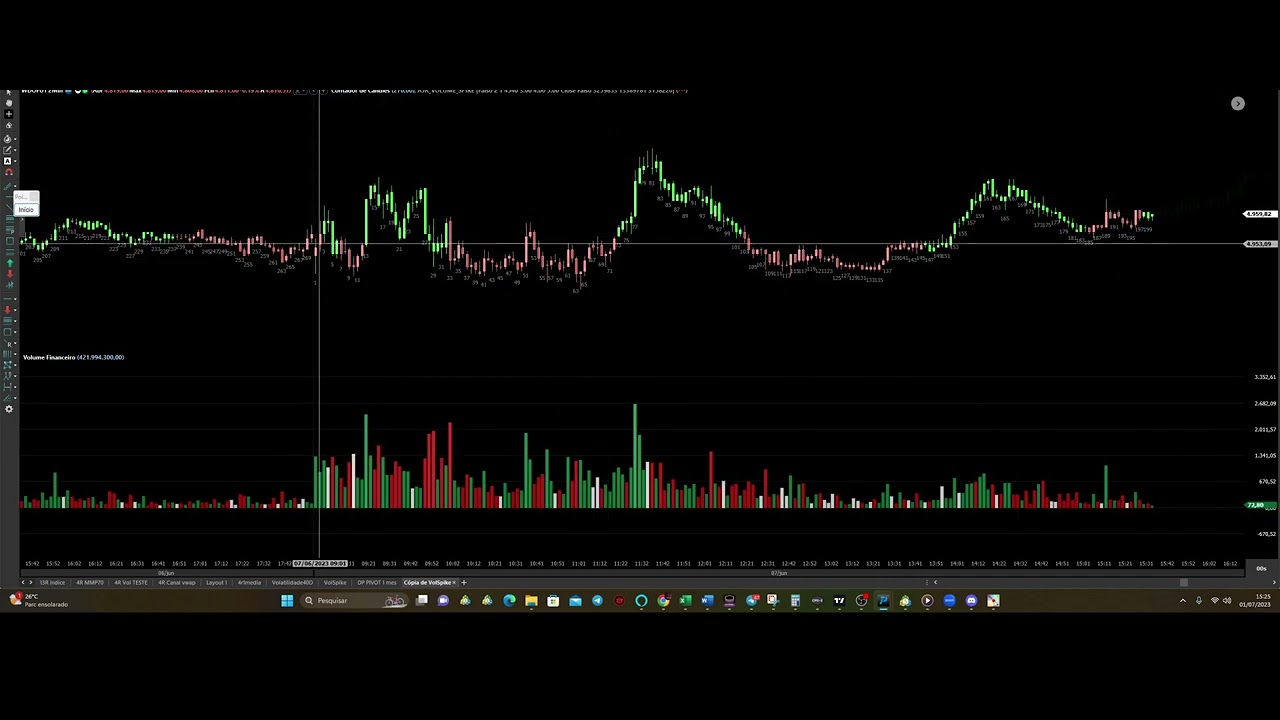Switch to the 13R Indice tab

coord(52,582)
